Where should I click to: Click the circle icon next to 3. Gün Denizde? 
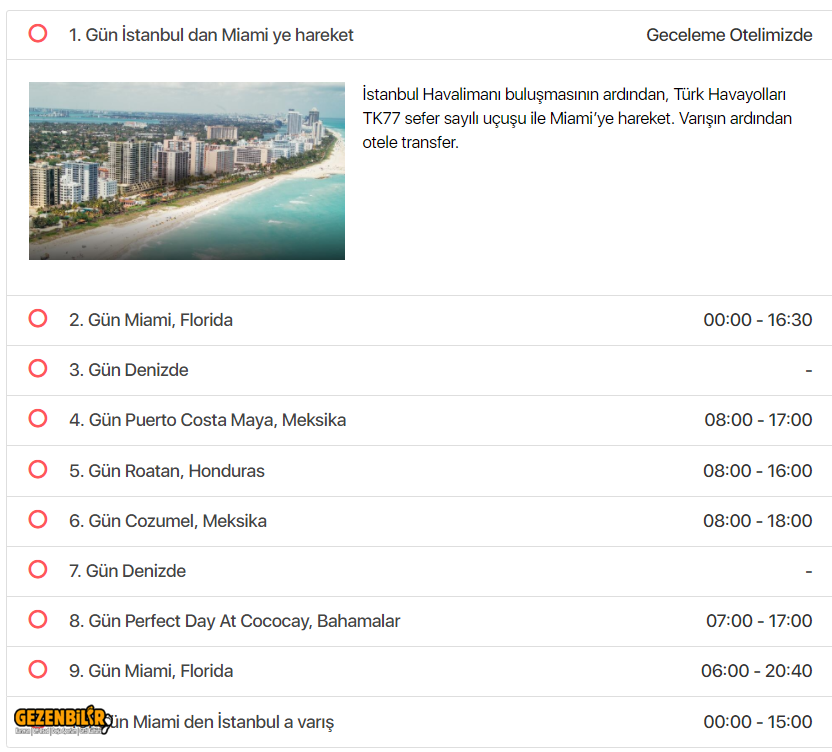pos(38,369)
